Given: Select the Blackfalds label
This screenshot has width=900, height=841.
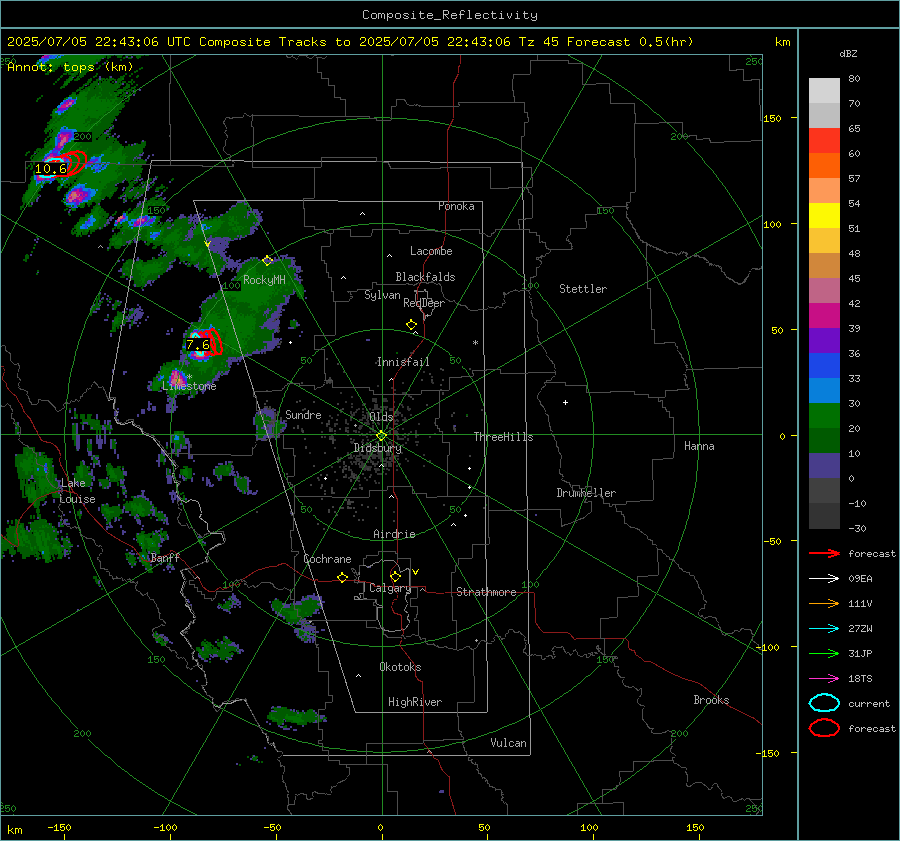Looking at the screenshot, I should 425,277.
